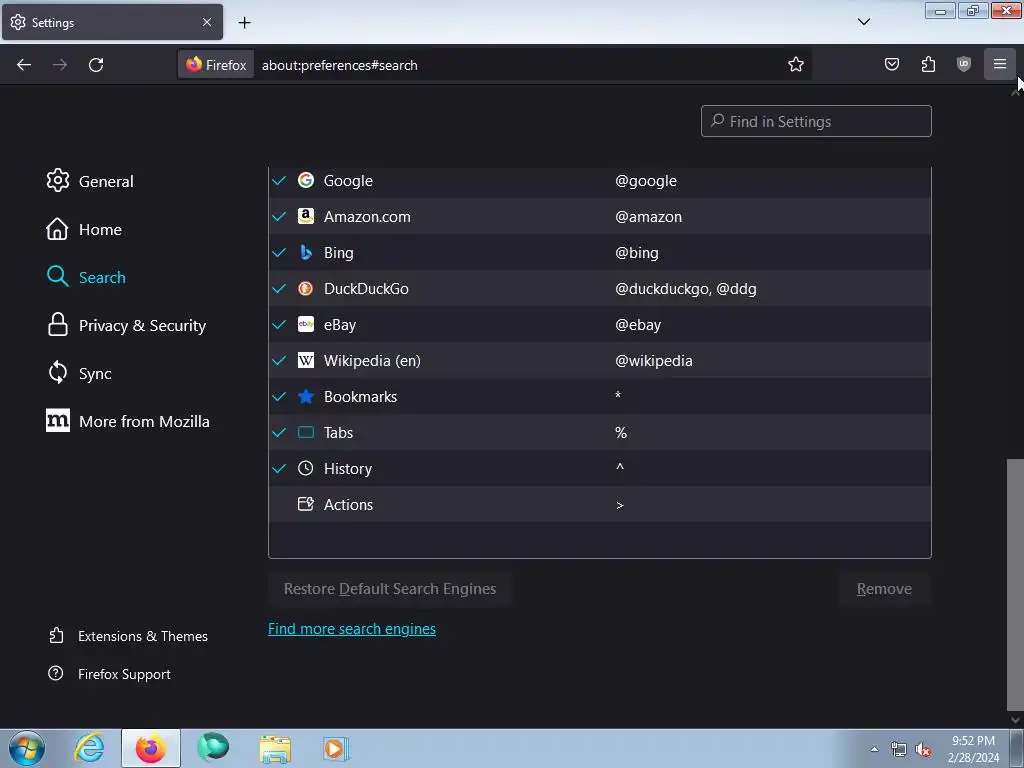Open Find more search engines link
The width and height of the screenshot is (1024, 768).
(352, 629)
